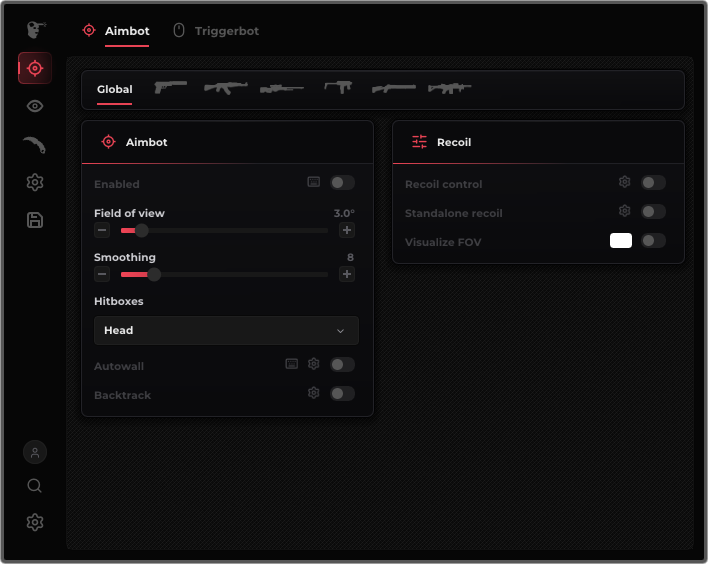Image resolution: width=708 pixels, height=564 pixels.
Task: Open the Hitboxes Head dropdown
Action: 226,331
